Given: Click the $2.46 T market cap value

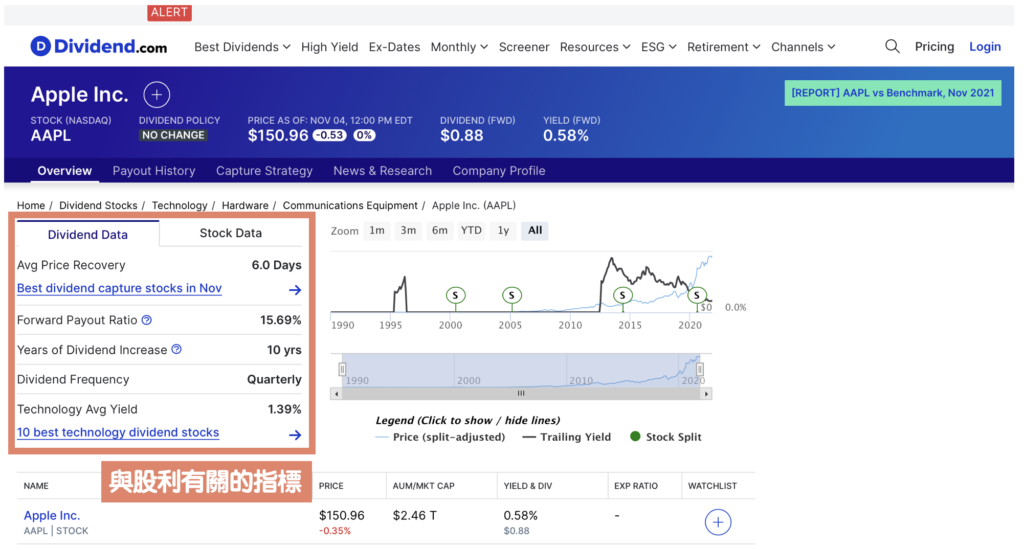Looking at the screenshot, I should [x=415, y=515].
